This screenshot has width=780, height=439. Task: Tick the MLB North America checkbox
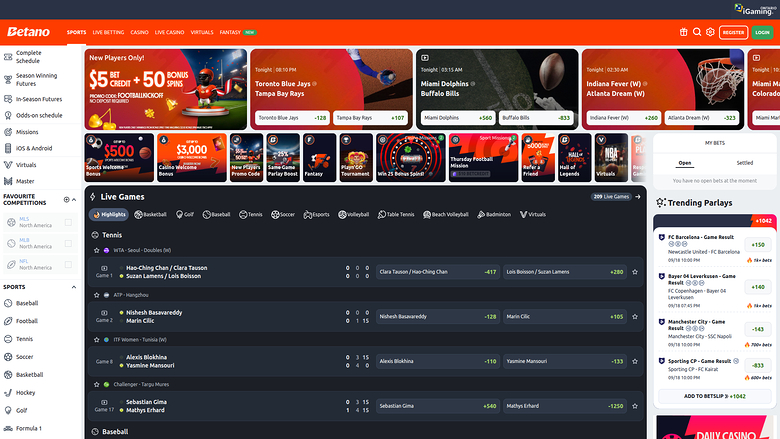pos(68,243)
